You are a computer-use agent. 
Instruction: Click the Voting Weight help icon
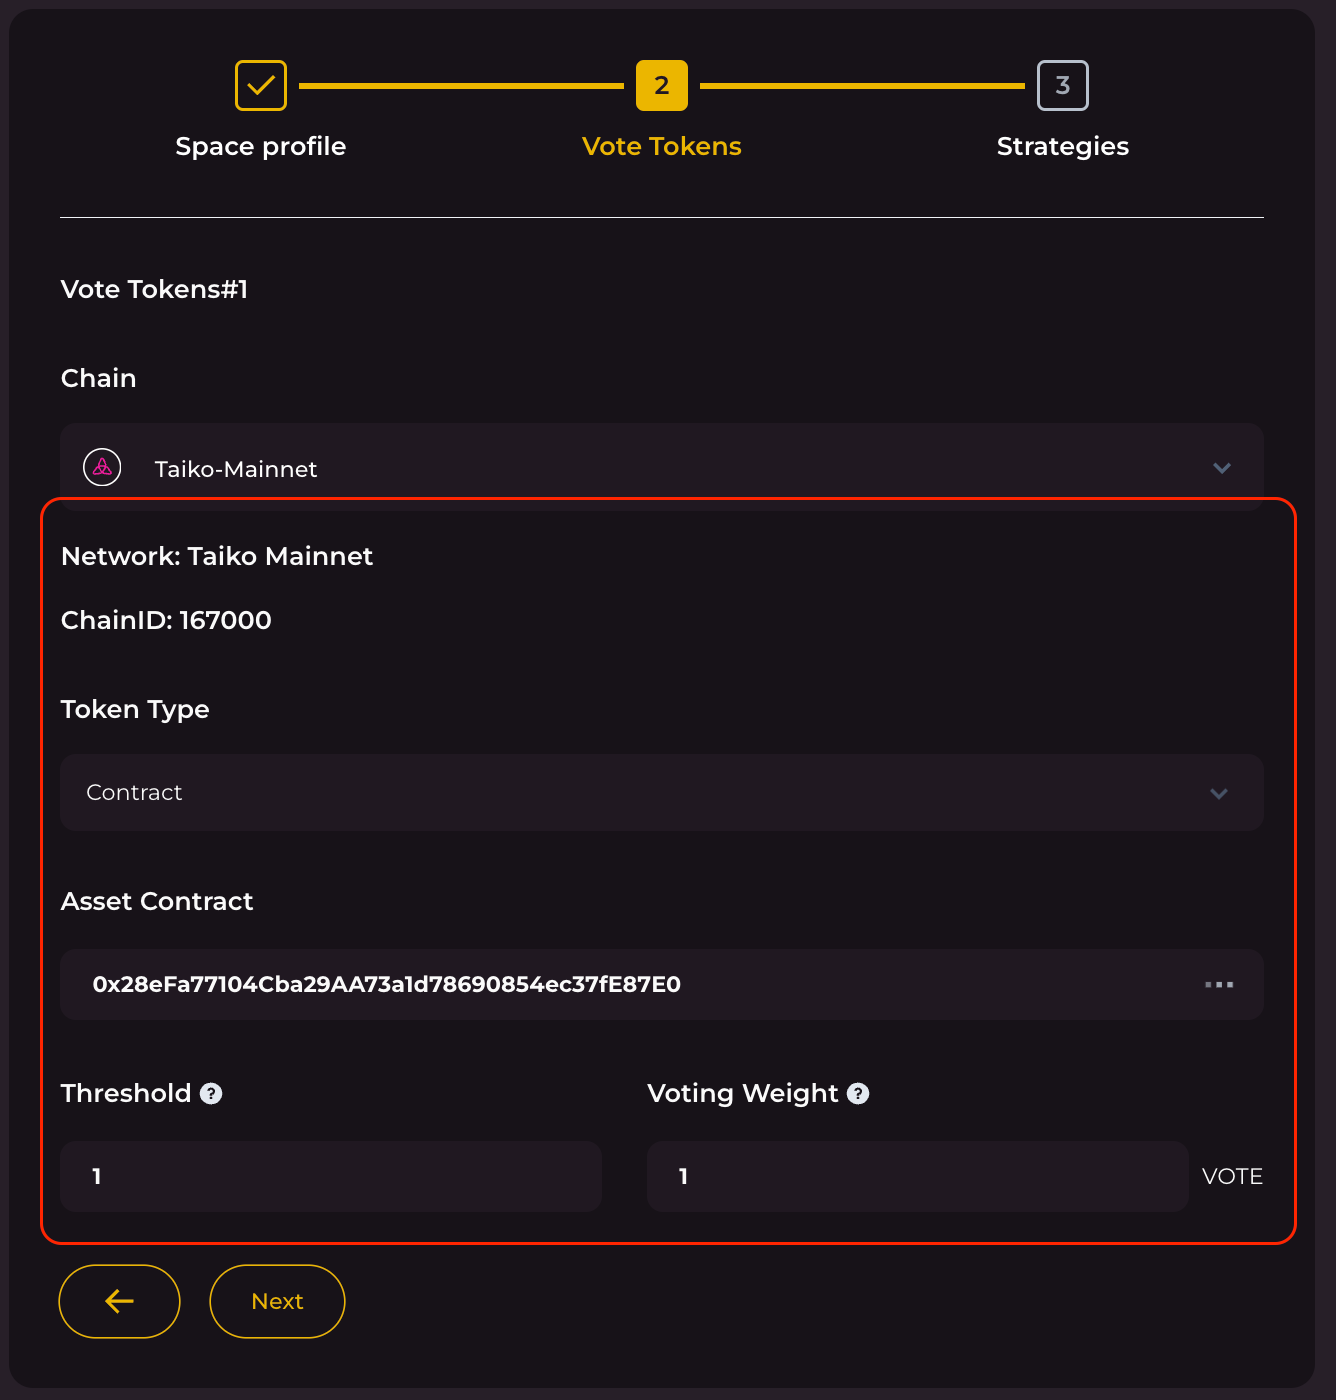[x=858, y=1093]
